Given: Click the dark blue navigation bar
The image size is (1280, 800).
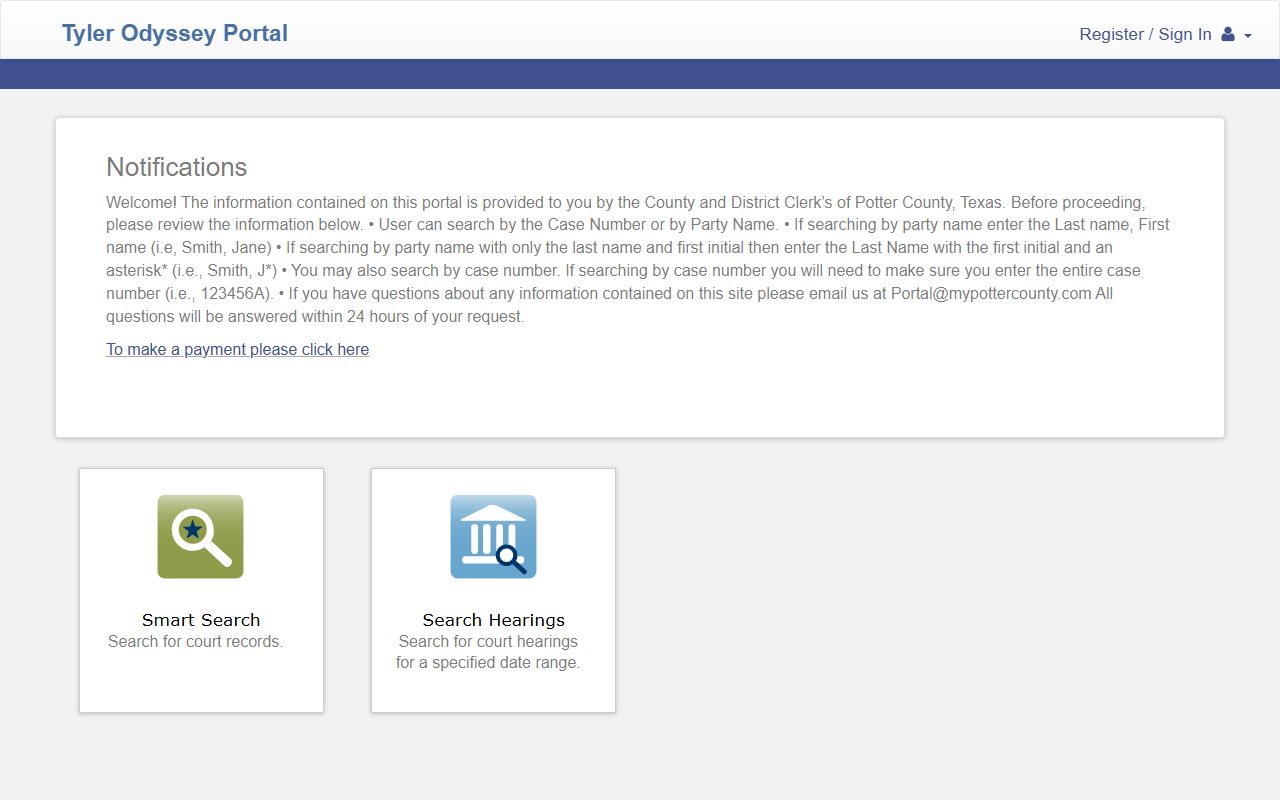Looking at the screenshot, I should point(640,74).
